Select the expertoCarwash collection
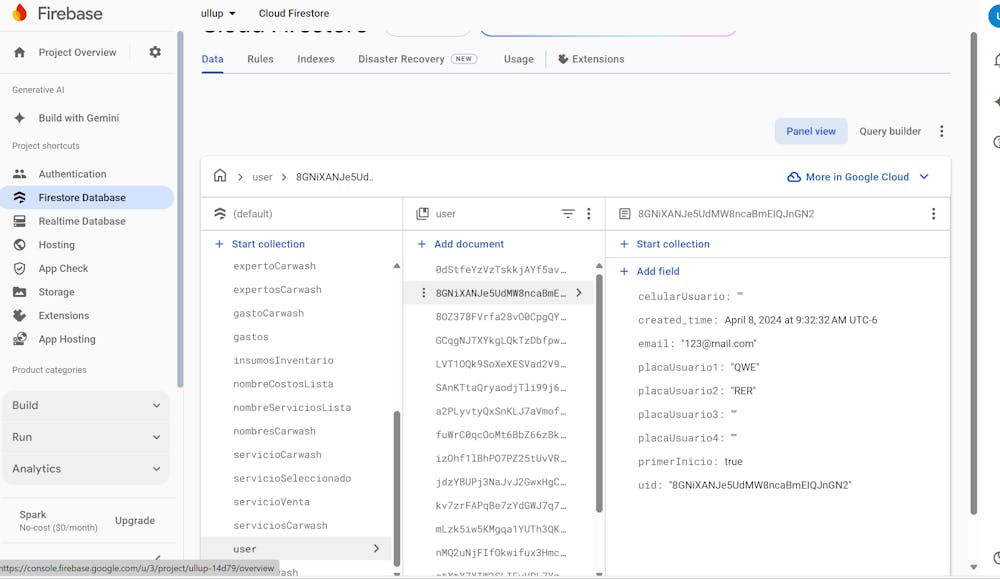This screenshot has height=579, width=1000. click(274, 266)
